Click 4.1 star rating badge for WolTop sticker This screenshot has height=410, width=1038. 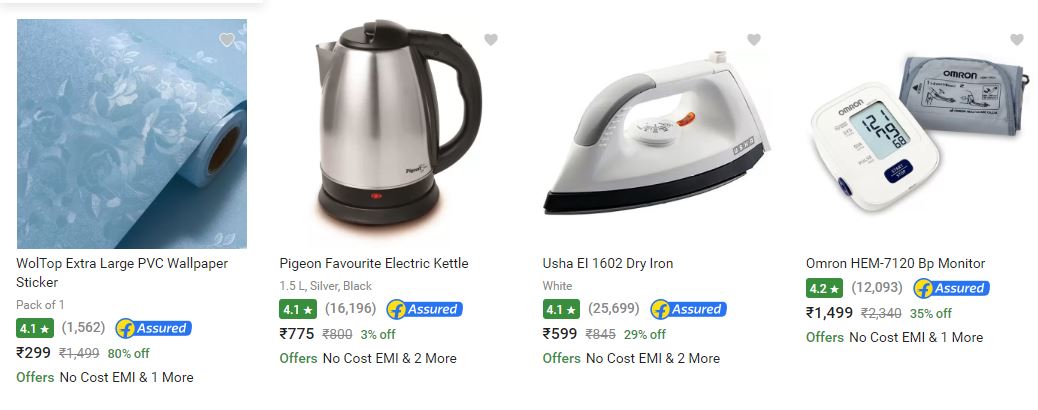[x=35, y=328]
